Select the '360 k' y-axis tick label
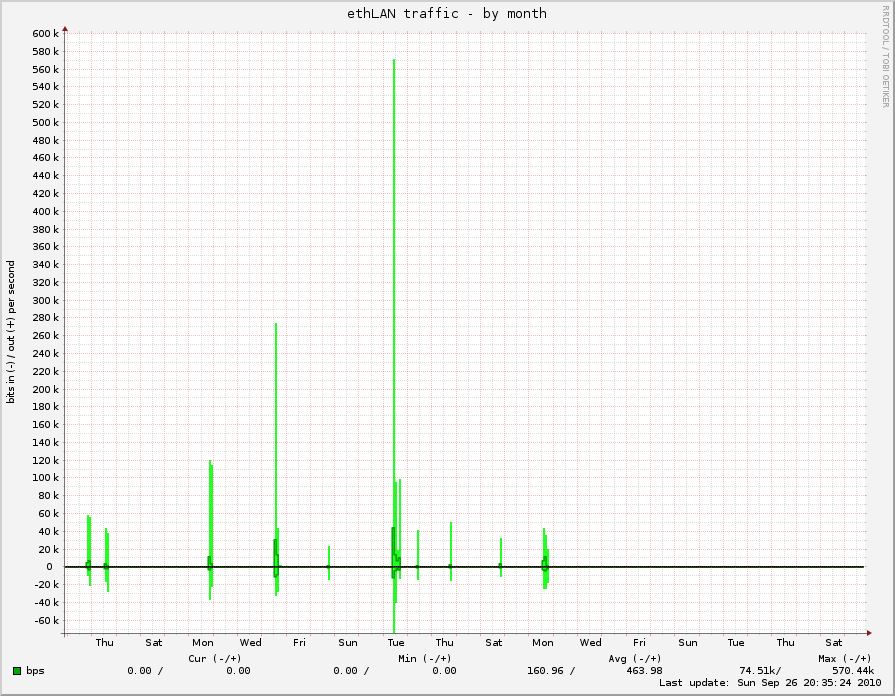 tap(46, 247)
